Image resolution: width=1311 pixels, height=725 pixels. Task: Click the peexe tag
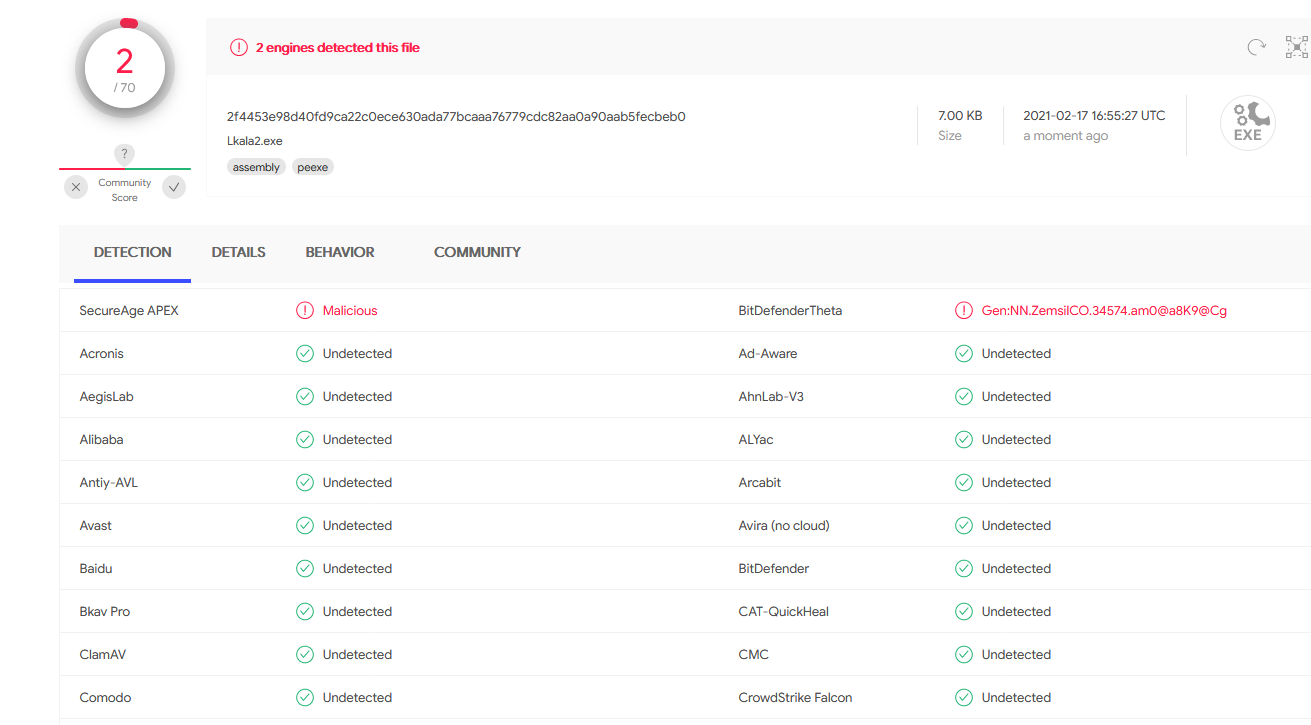[313, 167]
